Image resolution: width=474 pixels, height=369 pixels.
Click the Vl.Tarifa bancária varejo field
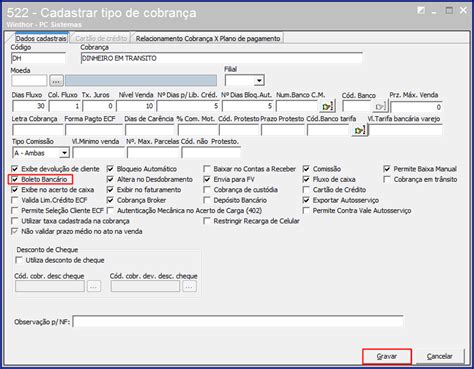click(406, 130)
